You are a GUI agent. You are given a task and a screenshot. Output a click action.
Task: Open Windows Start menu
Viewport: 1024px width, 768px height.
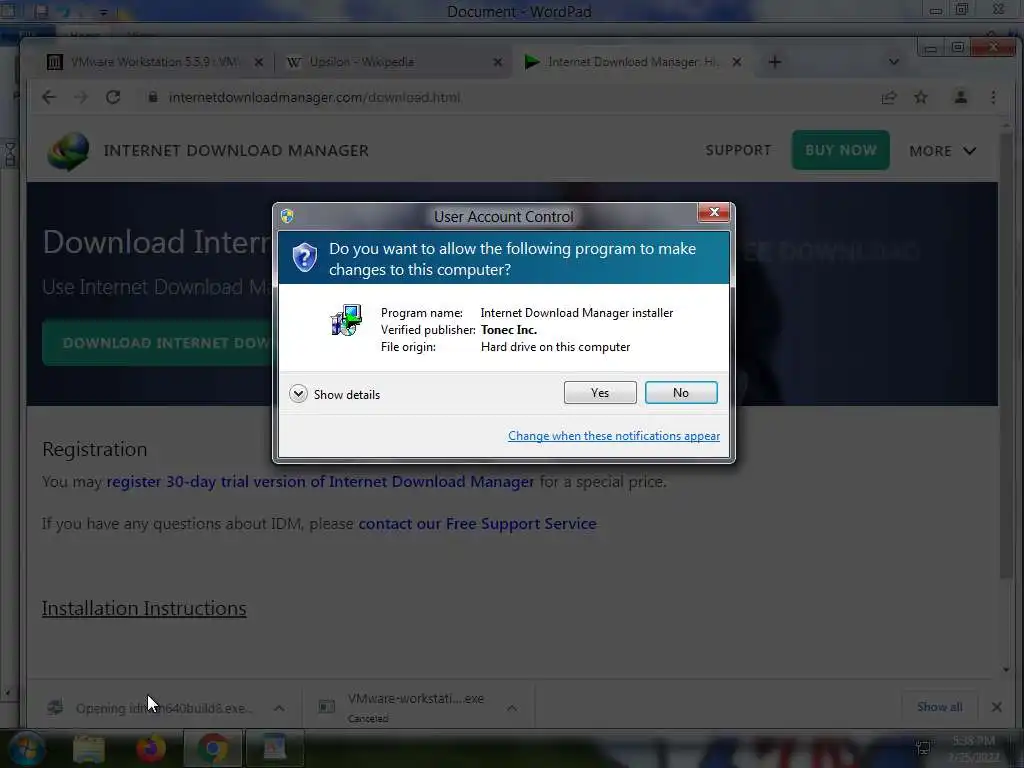(x=26, y=748)
